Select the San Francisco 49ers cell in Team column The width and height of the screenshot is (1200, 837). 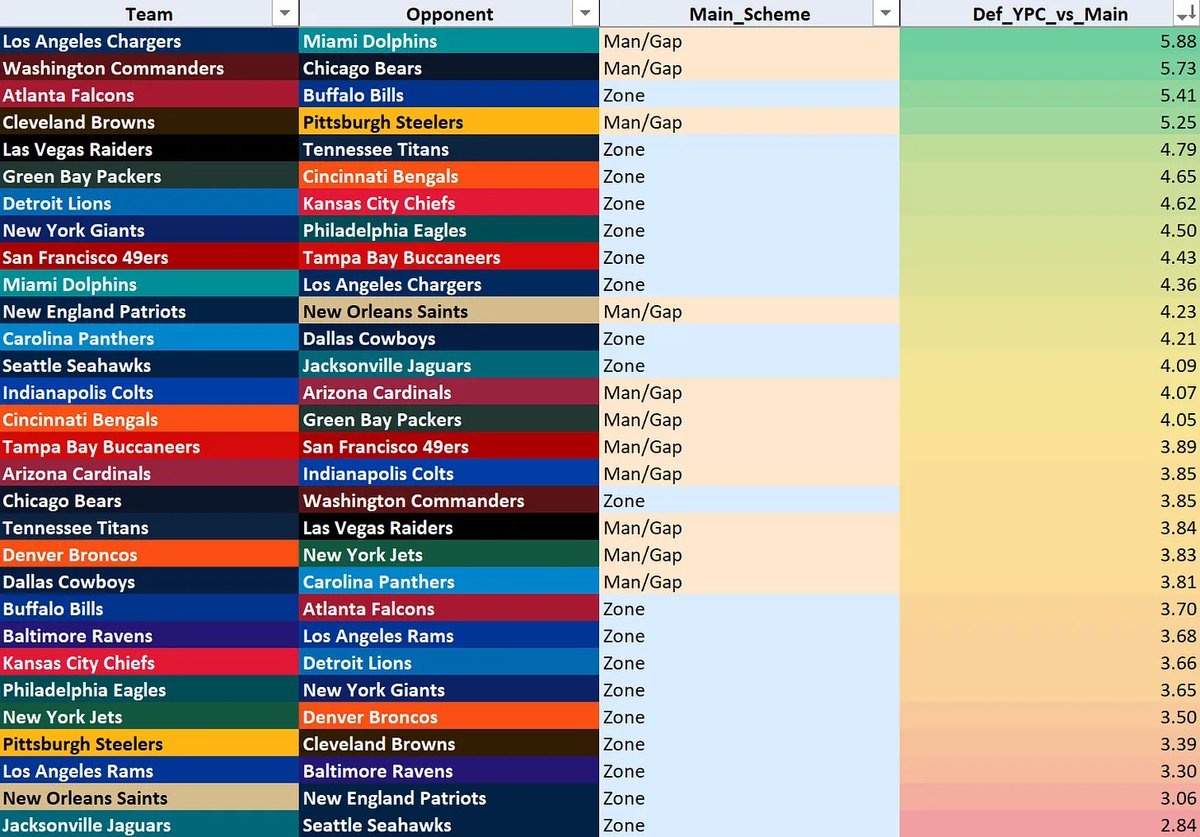pos(149,258)
